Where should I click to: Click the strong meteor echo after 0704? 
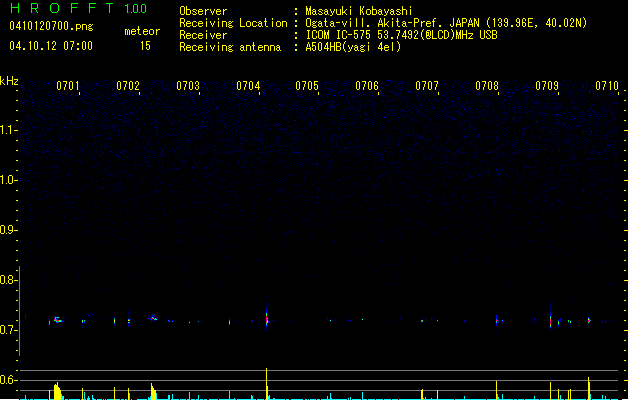[x=267, y=319]
